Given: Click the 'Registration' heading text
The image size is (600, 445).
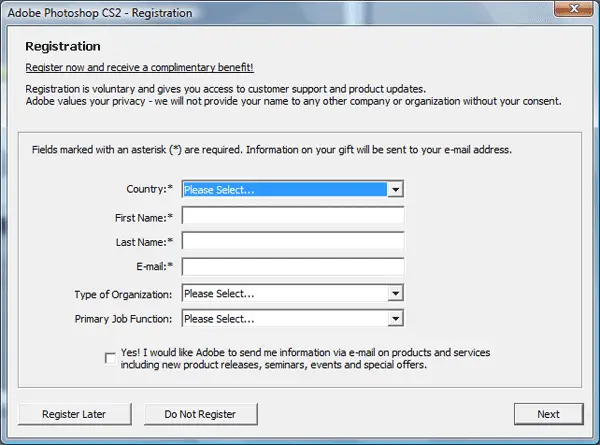Looking at the screenshot, I should (x=63, y=46).
